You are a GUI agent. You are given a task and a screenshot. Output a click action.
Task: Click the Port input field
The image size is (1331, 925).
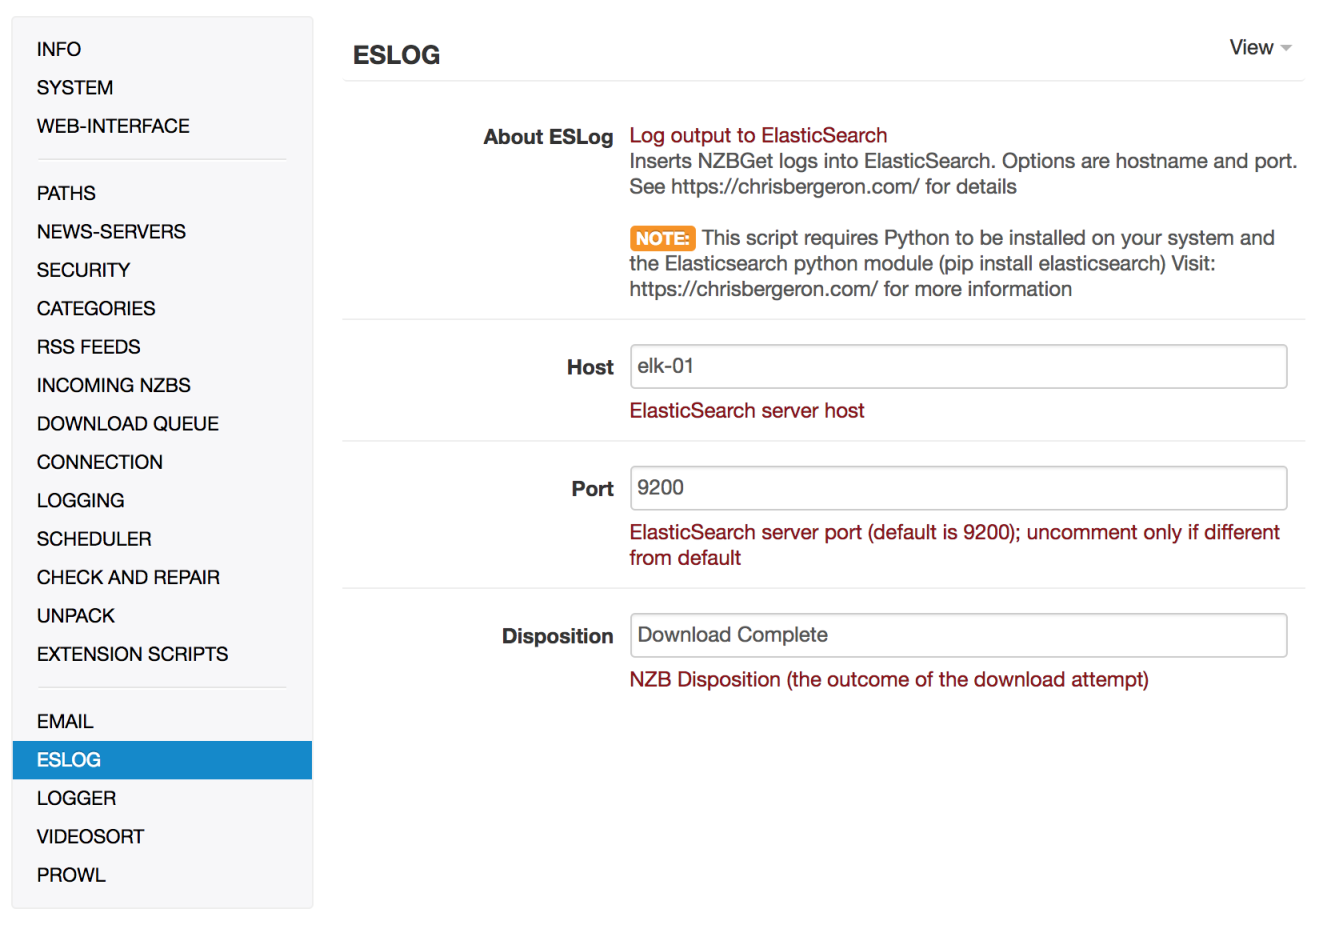click(957, 488)
